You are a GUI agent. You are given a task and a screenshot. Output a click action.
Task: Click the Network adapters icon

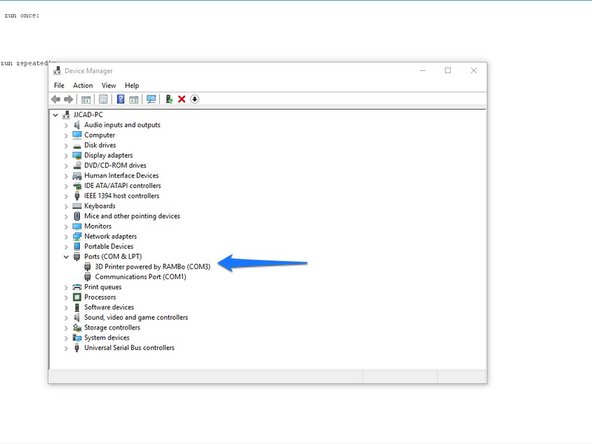click(77, 236)
